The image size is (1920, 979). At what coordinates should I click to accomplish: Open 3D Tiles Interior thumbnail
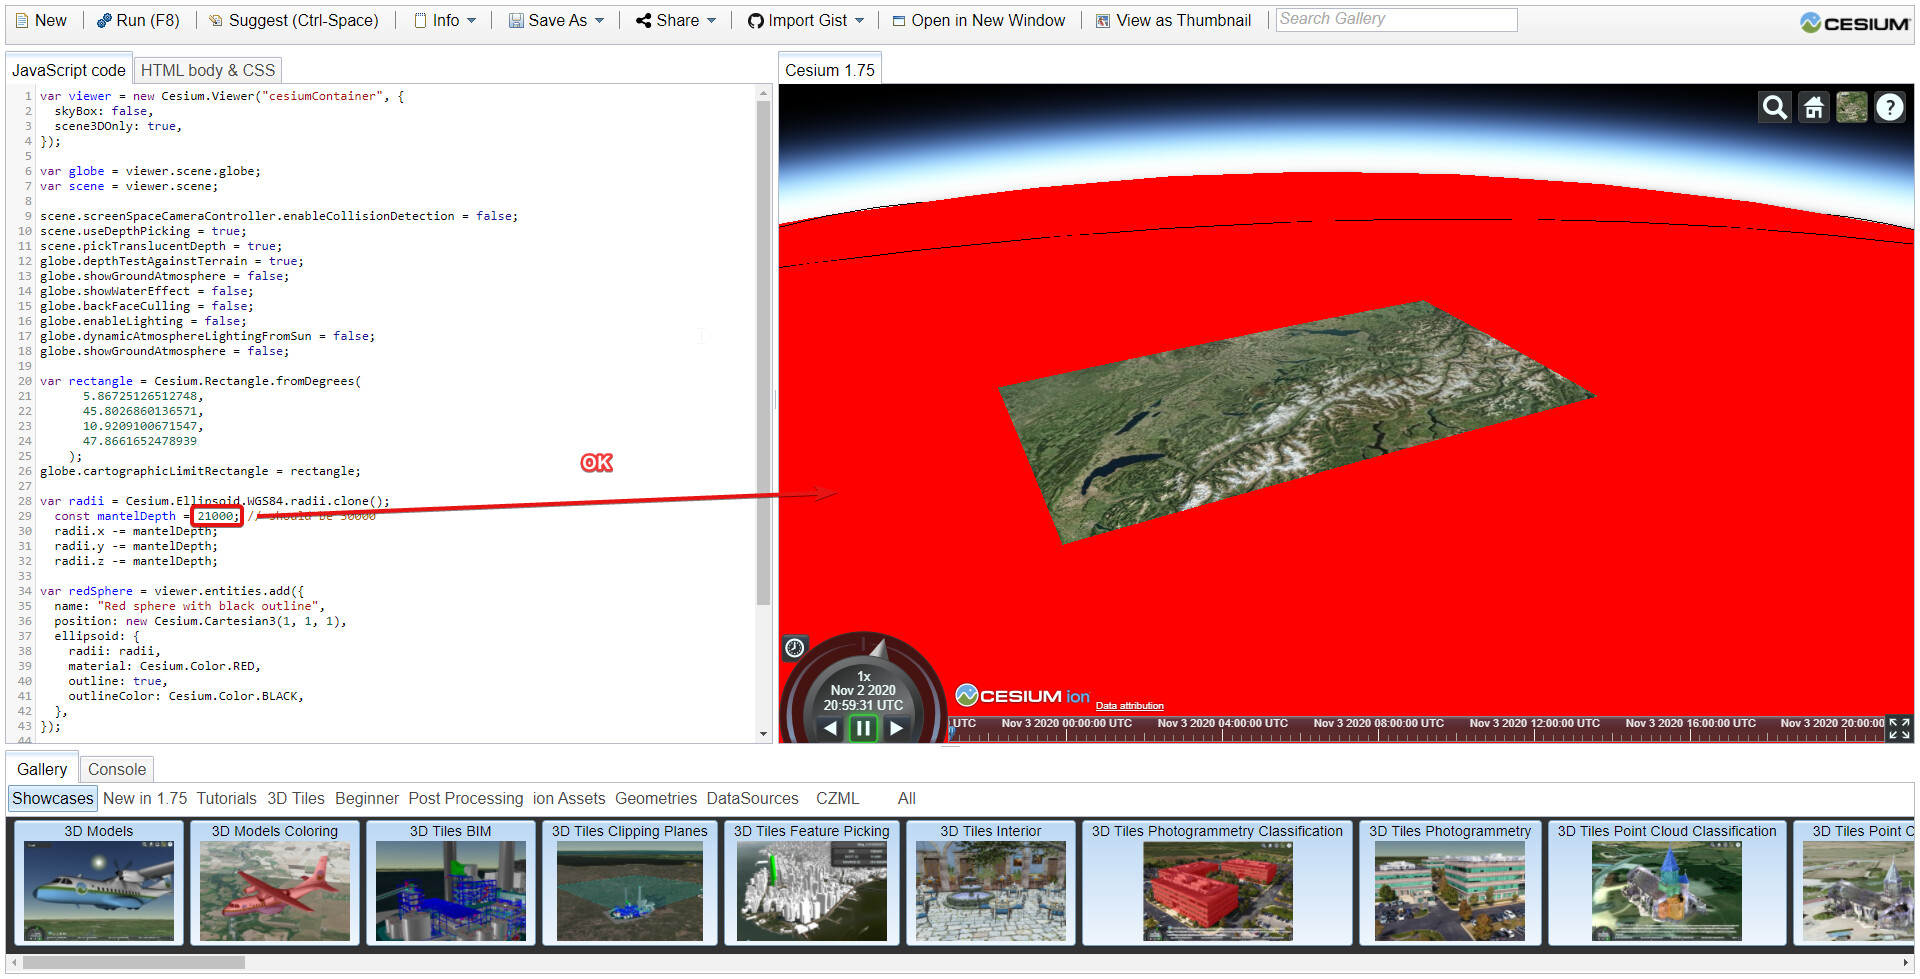pos(991,882)
